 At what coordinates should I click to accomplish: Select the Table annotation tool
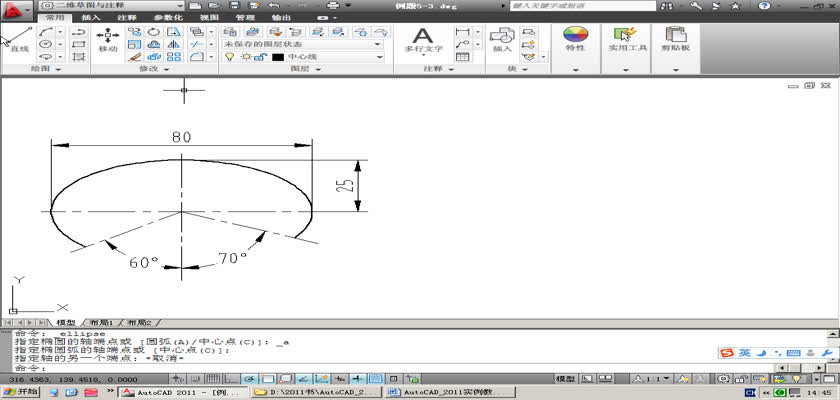(x=463, y=57)
